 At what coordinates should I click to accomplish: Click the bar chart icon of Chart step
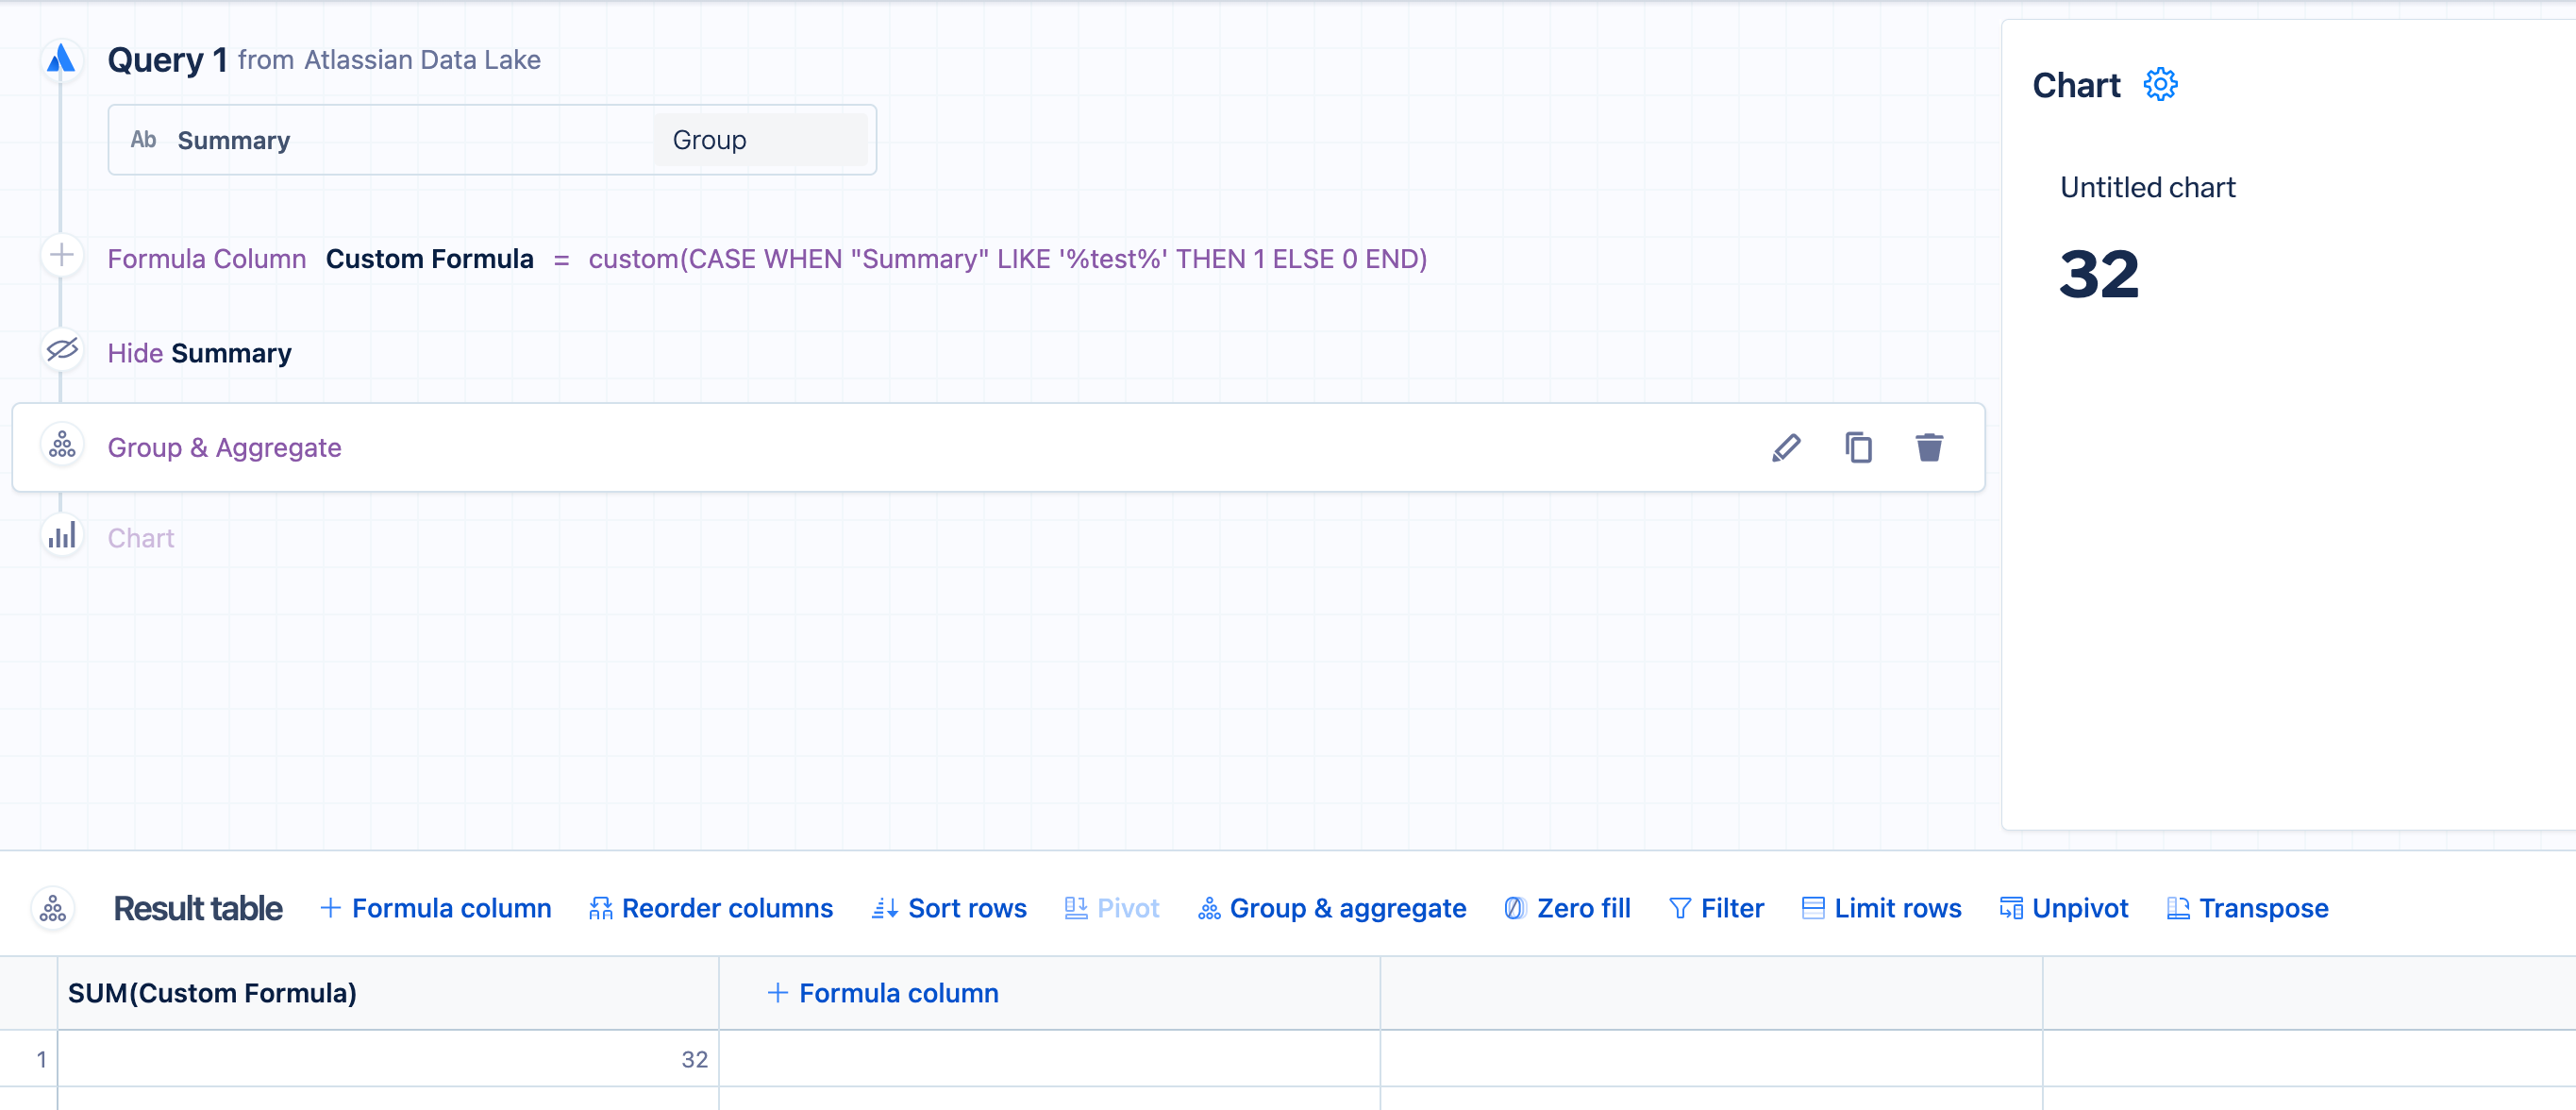(x=62, y=538)
